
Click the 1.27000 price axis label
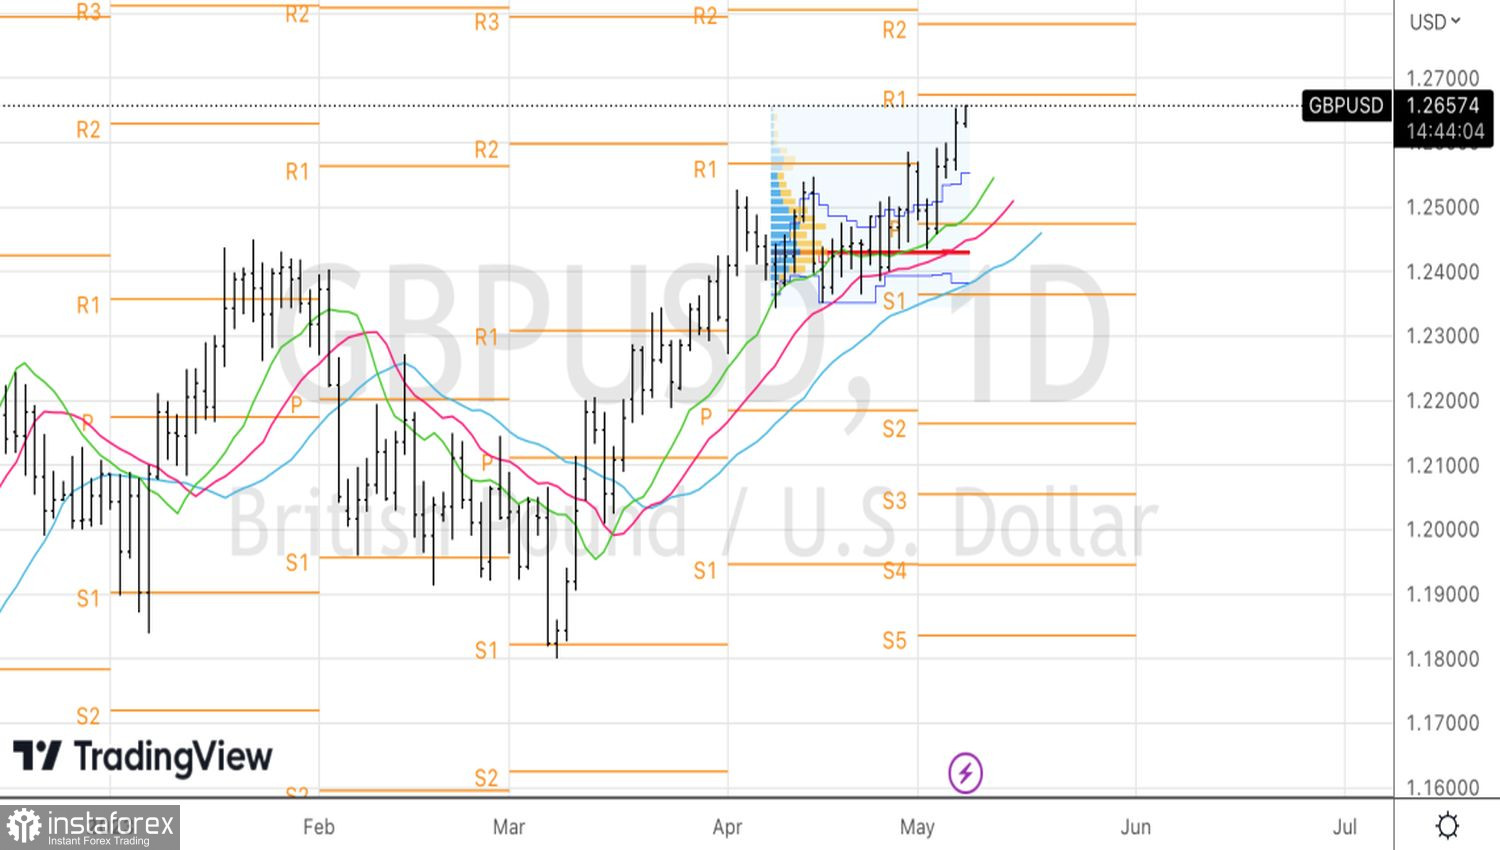click(1442, 78)
